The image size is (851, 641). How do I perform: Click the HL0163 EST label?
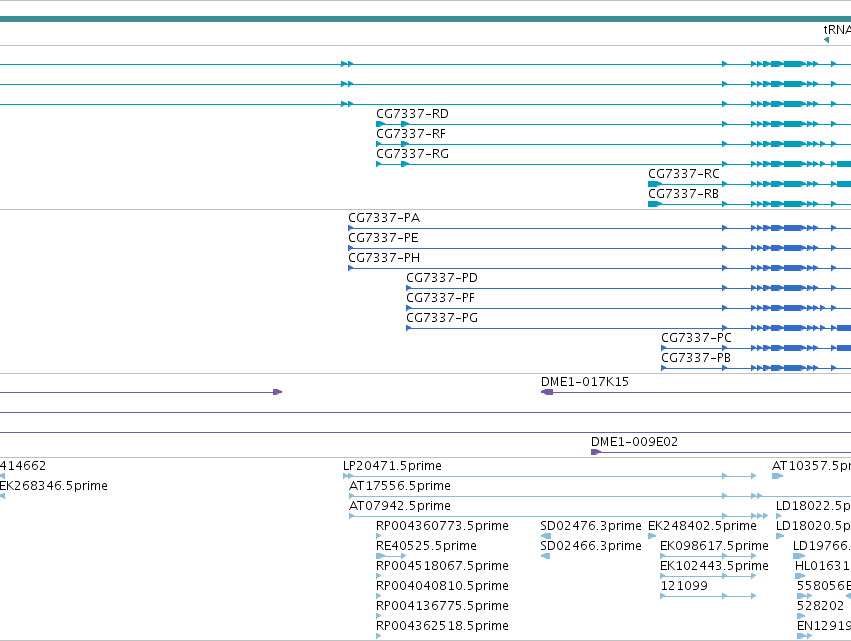pyautogui.click(x=823, y=567)
